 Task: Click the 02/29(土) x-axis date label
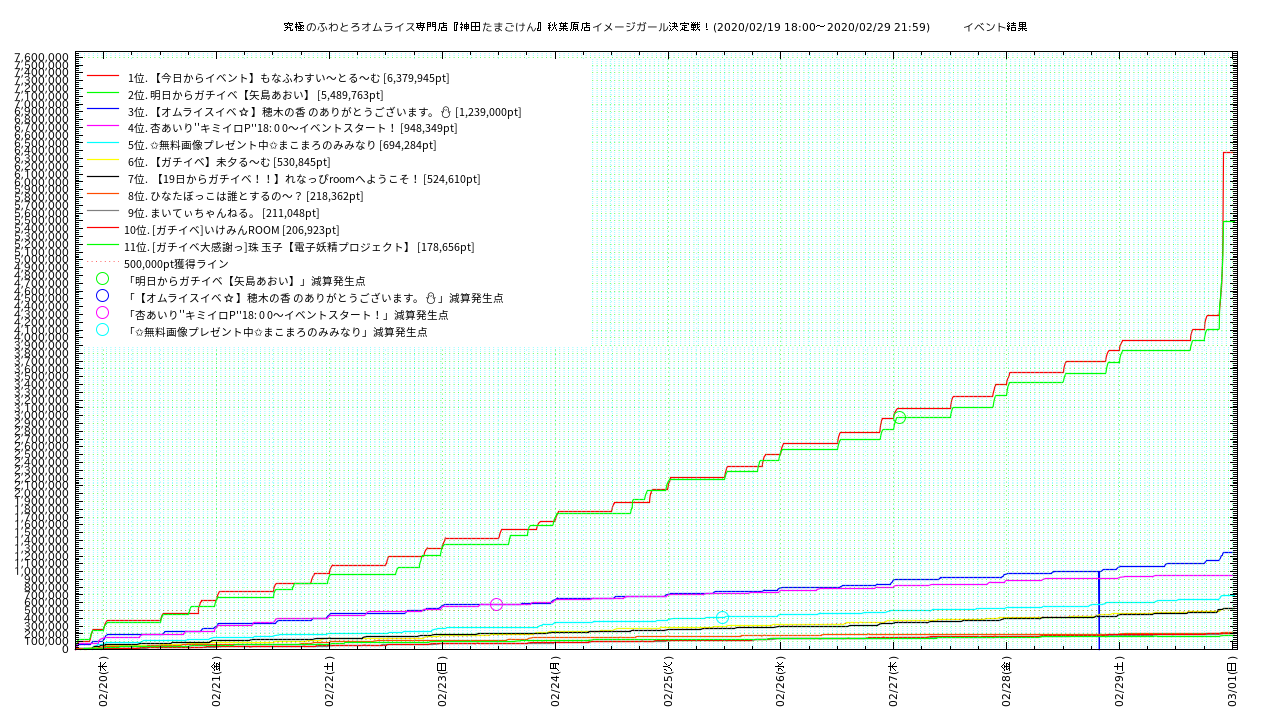point(1120,680)
